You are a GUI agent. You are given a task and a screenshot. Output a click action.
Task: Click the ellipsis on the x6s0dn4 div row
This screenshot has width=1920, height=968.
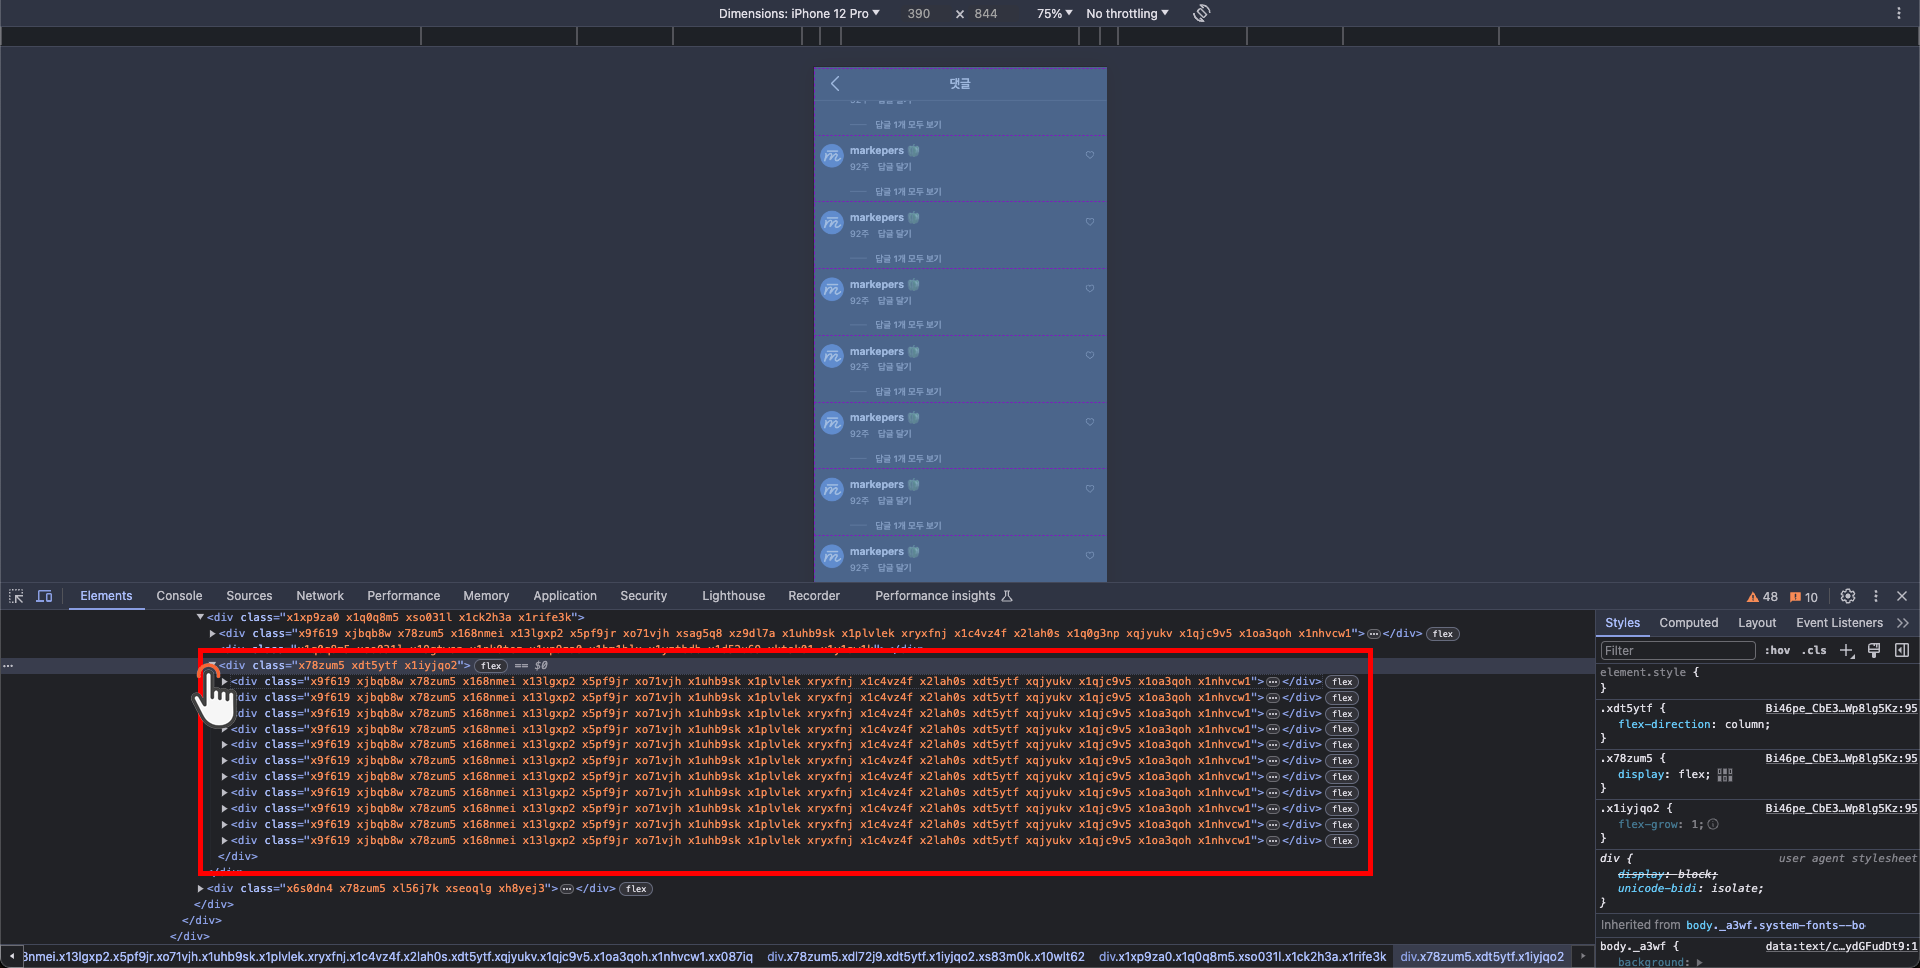pyautogui.click(x=567, y=889)
